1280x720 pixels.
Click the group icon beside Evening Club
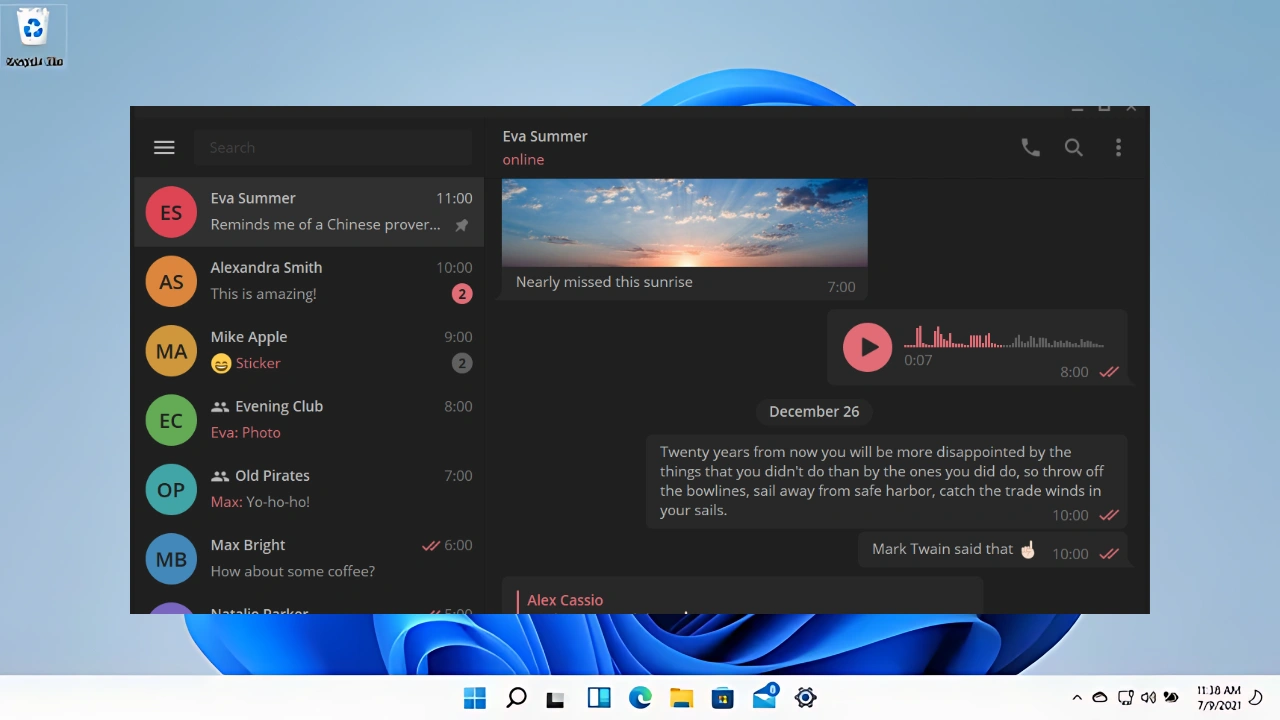[x=220, y=407]
